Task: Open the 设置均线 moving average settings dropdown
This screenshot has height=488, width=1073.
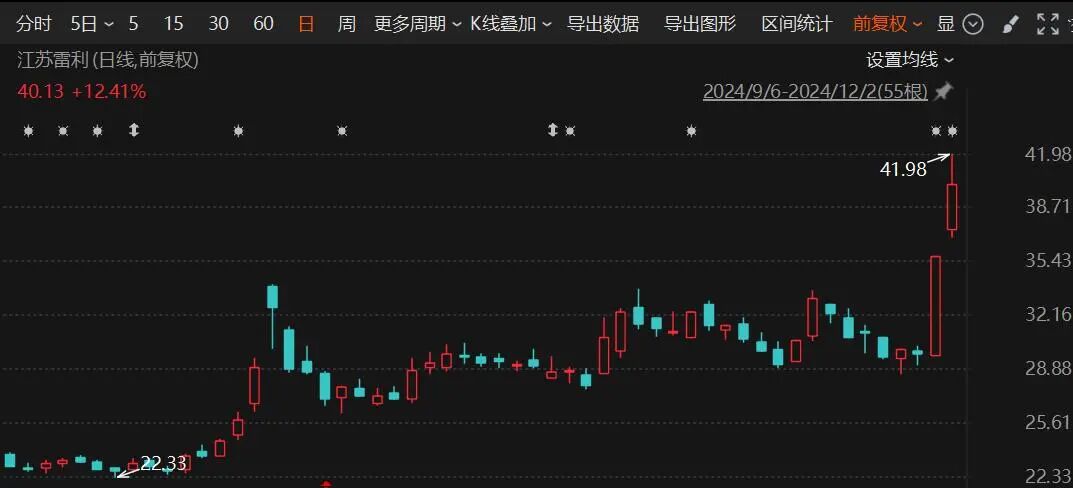Action: 909,60
